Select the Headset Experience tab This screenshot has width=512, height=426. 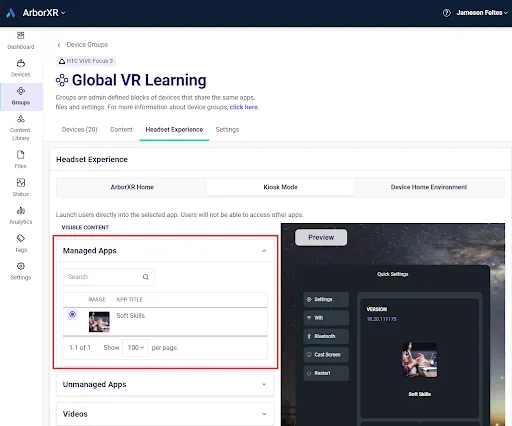tap(174, 129)
